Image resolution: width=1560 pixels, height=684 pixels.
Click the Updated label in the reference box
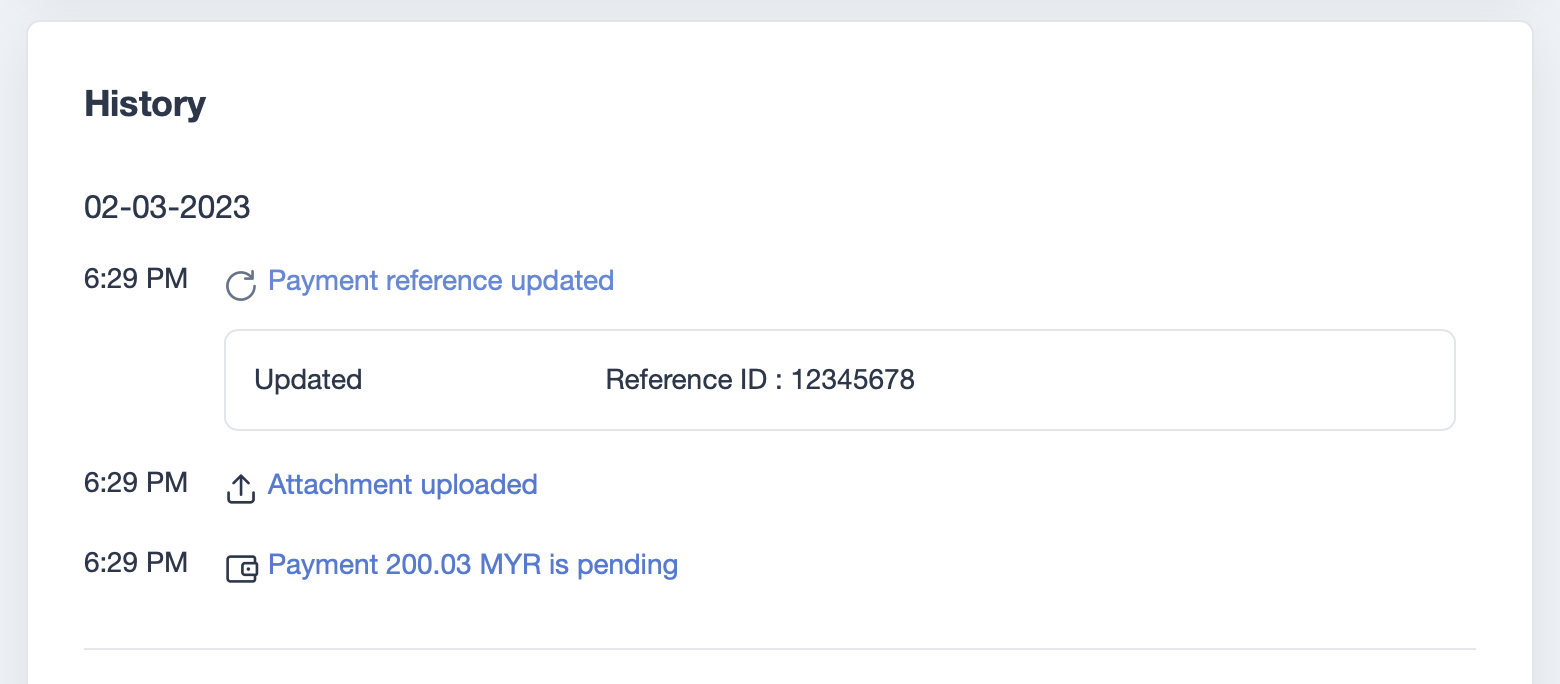pos(308,380)
